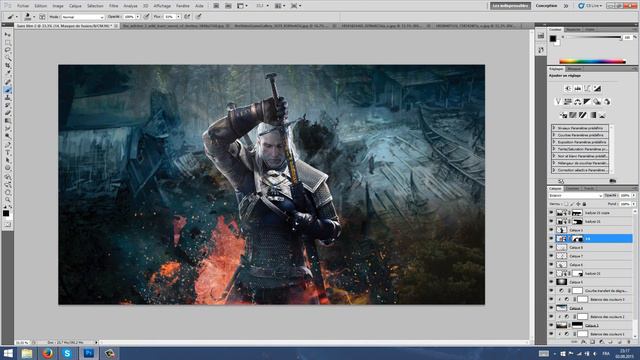Viewport: 640px width, 360px height.
Task: Expand Niveaux Paramètres prédéfinis
Action: (553, 128)
